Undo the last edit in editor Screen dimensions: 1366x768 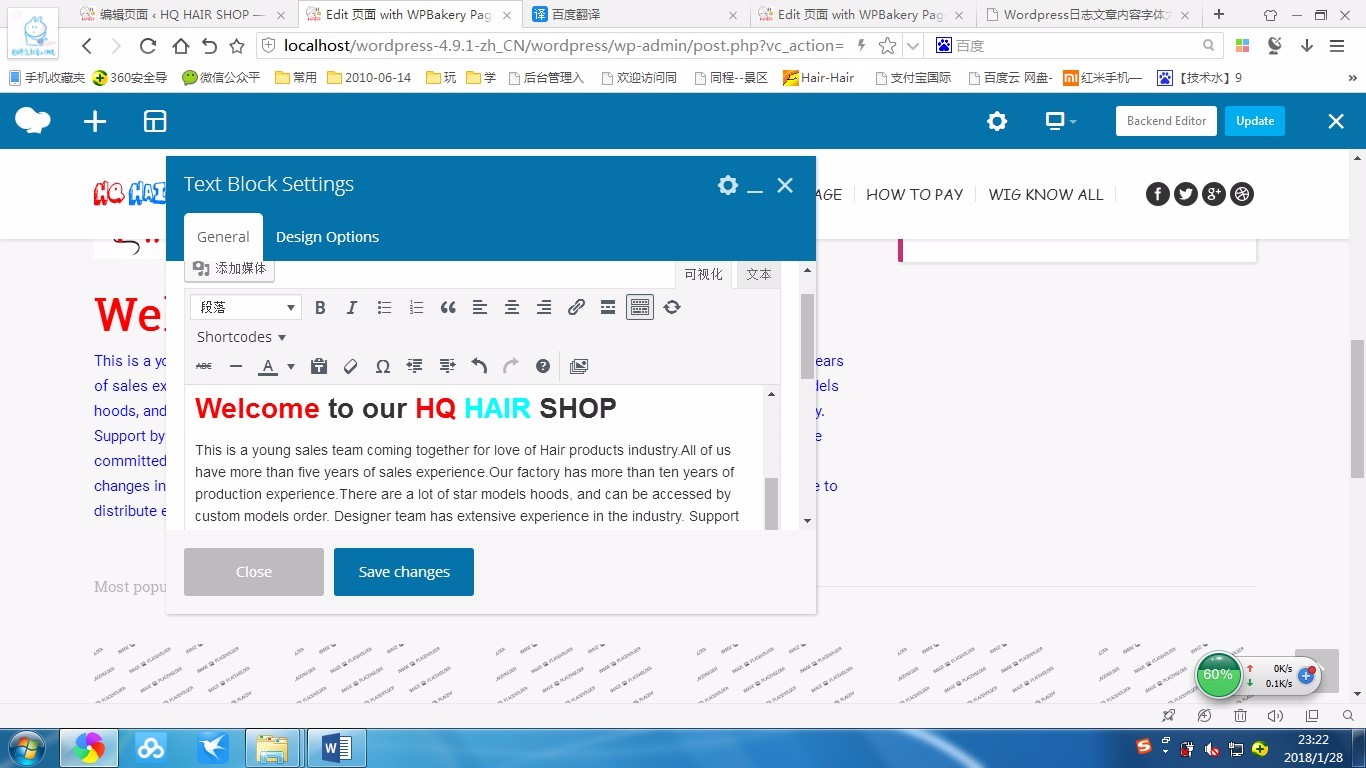click(479, 367)
